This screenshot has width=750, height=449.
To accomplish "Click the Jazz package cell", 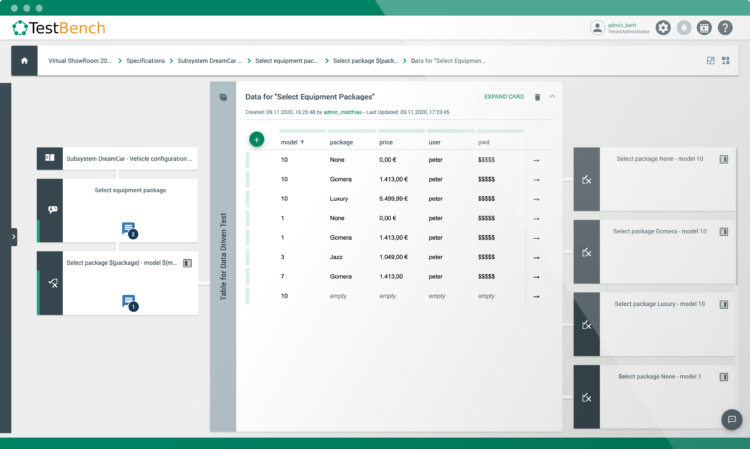I will click(x=336, y=257).
